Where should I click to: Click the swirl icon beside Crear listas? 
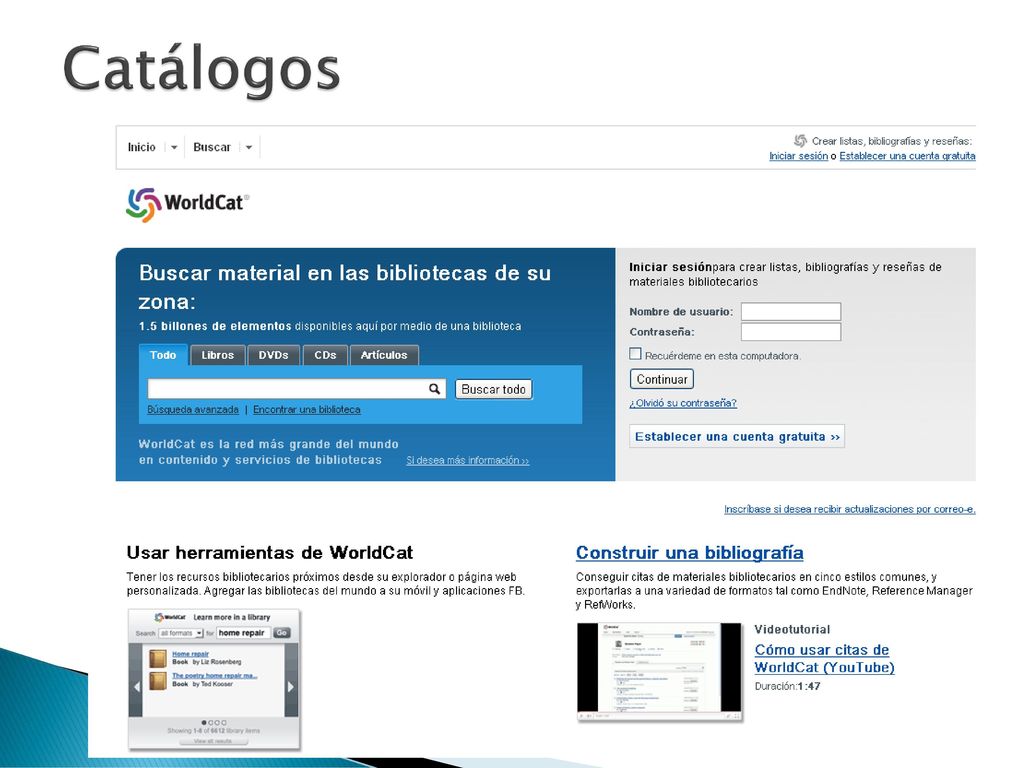pyautogui.click(x=800, y=140)
